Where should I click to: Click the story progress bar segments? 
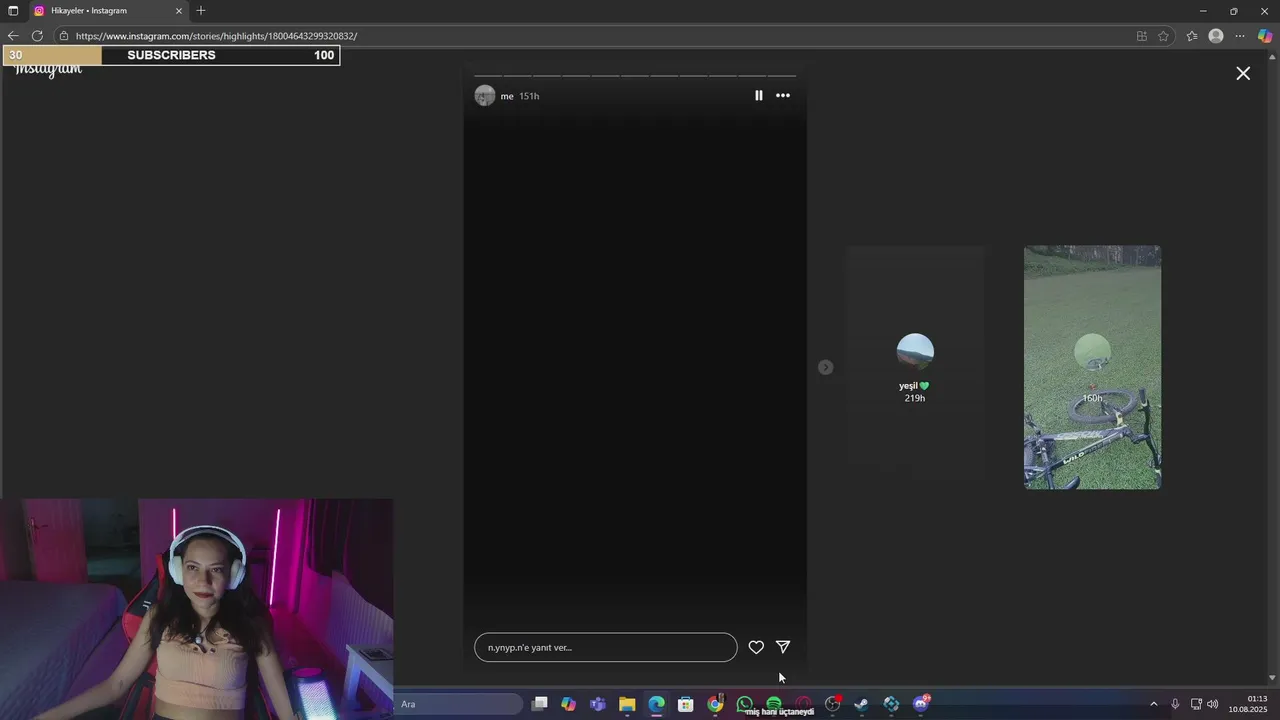[635, 75]
